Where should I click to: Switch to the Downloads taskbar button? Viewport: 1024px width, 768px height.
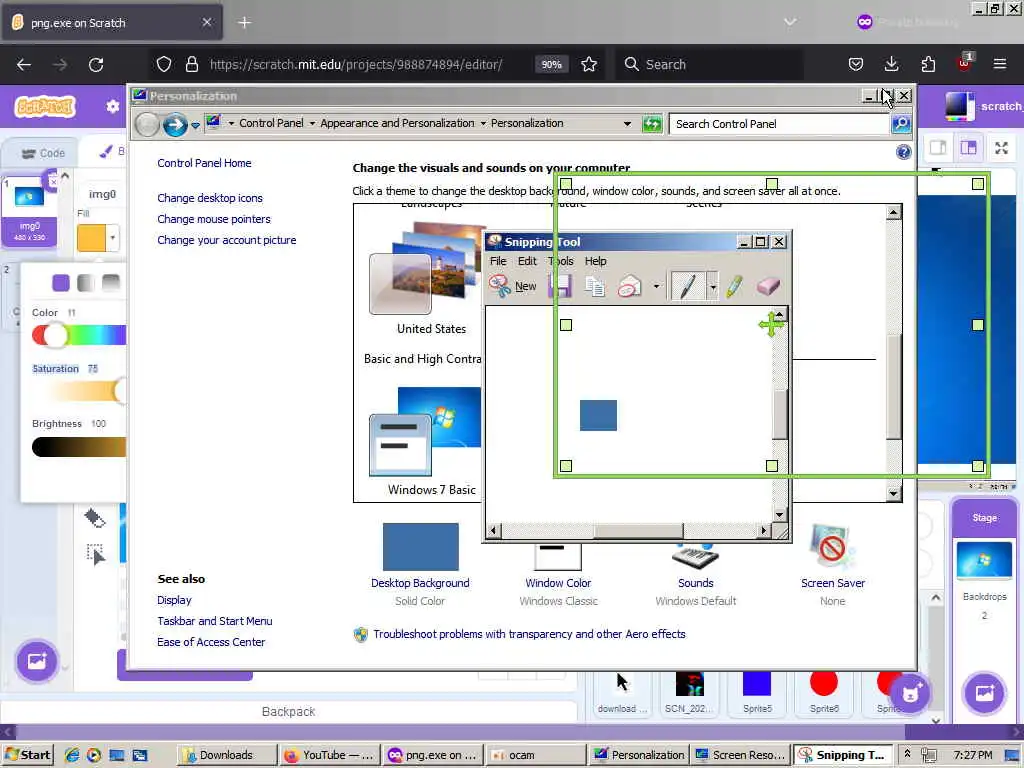tap(226, 755)
